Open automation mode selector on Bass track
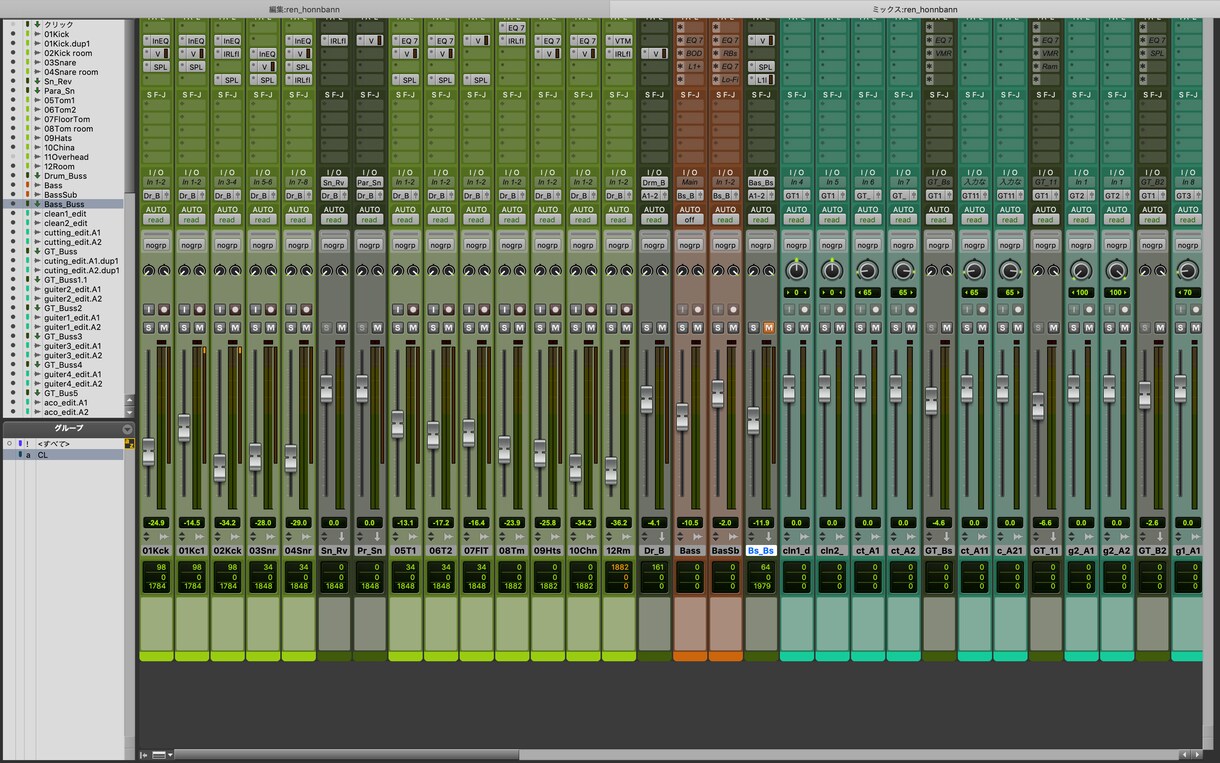Image resolution: width=1220 pixels, height=763 pixels. 689,220
